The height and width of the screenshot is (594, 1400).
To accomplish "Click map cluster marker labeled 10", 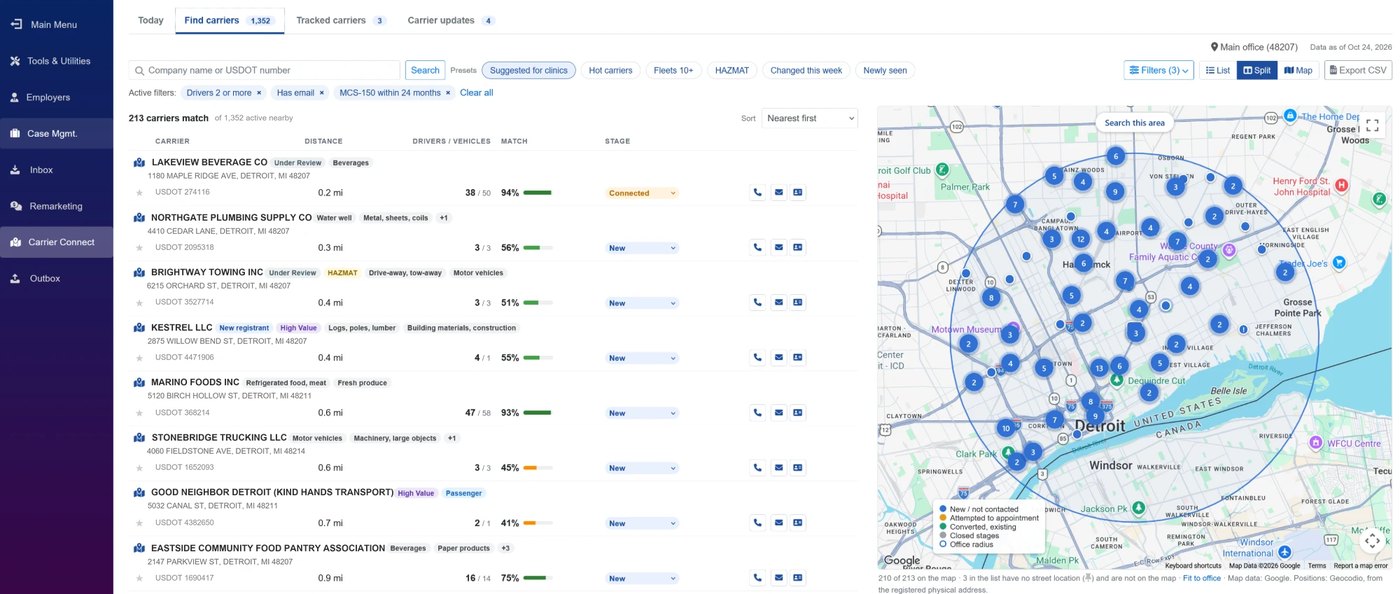I will pyautogui.click(x=1005, y=428).
